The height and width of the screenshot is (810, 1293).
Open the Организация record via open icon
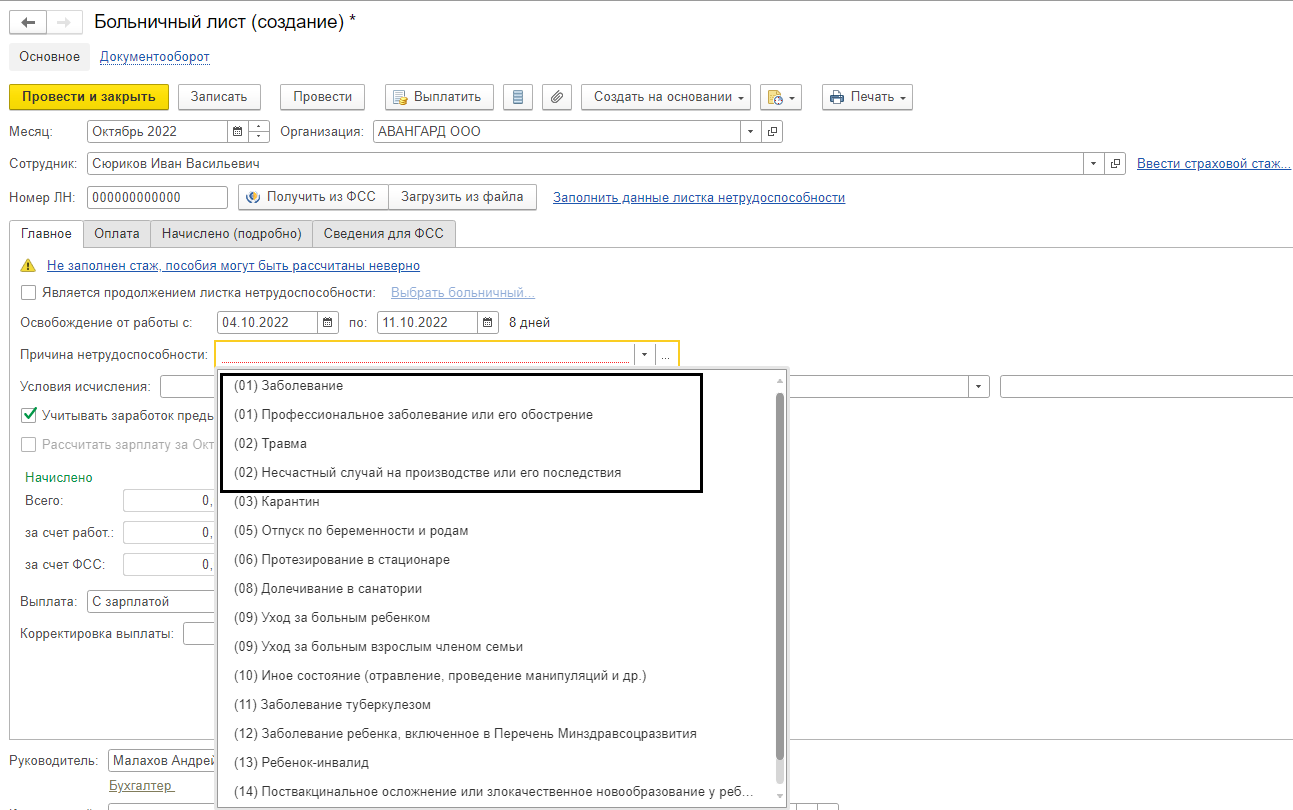coord(772,131)
